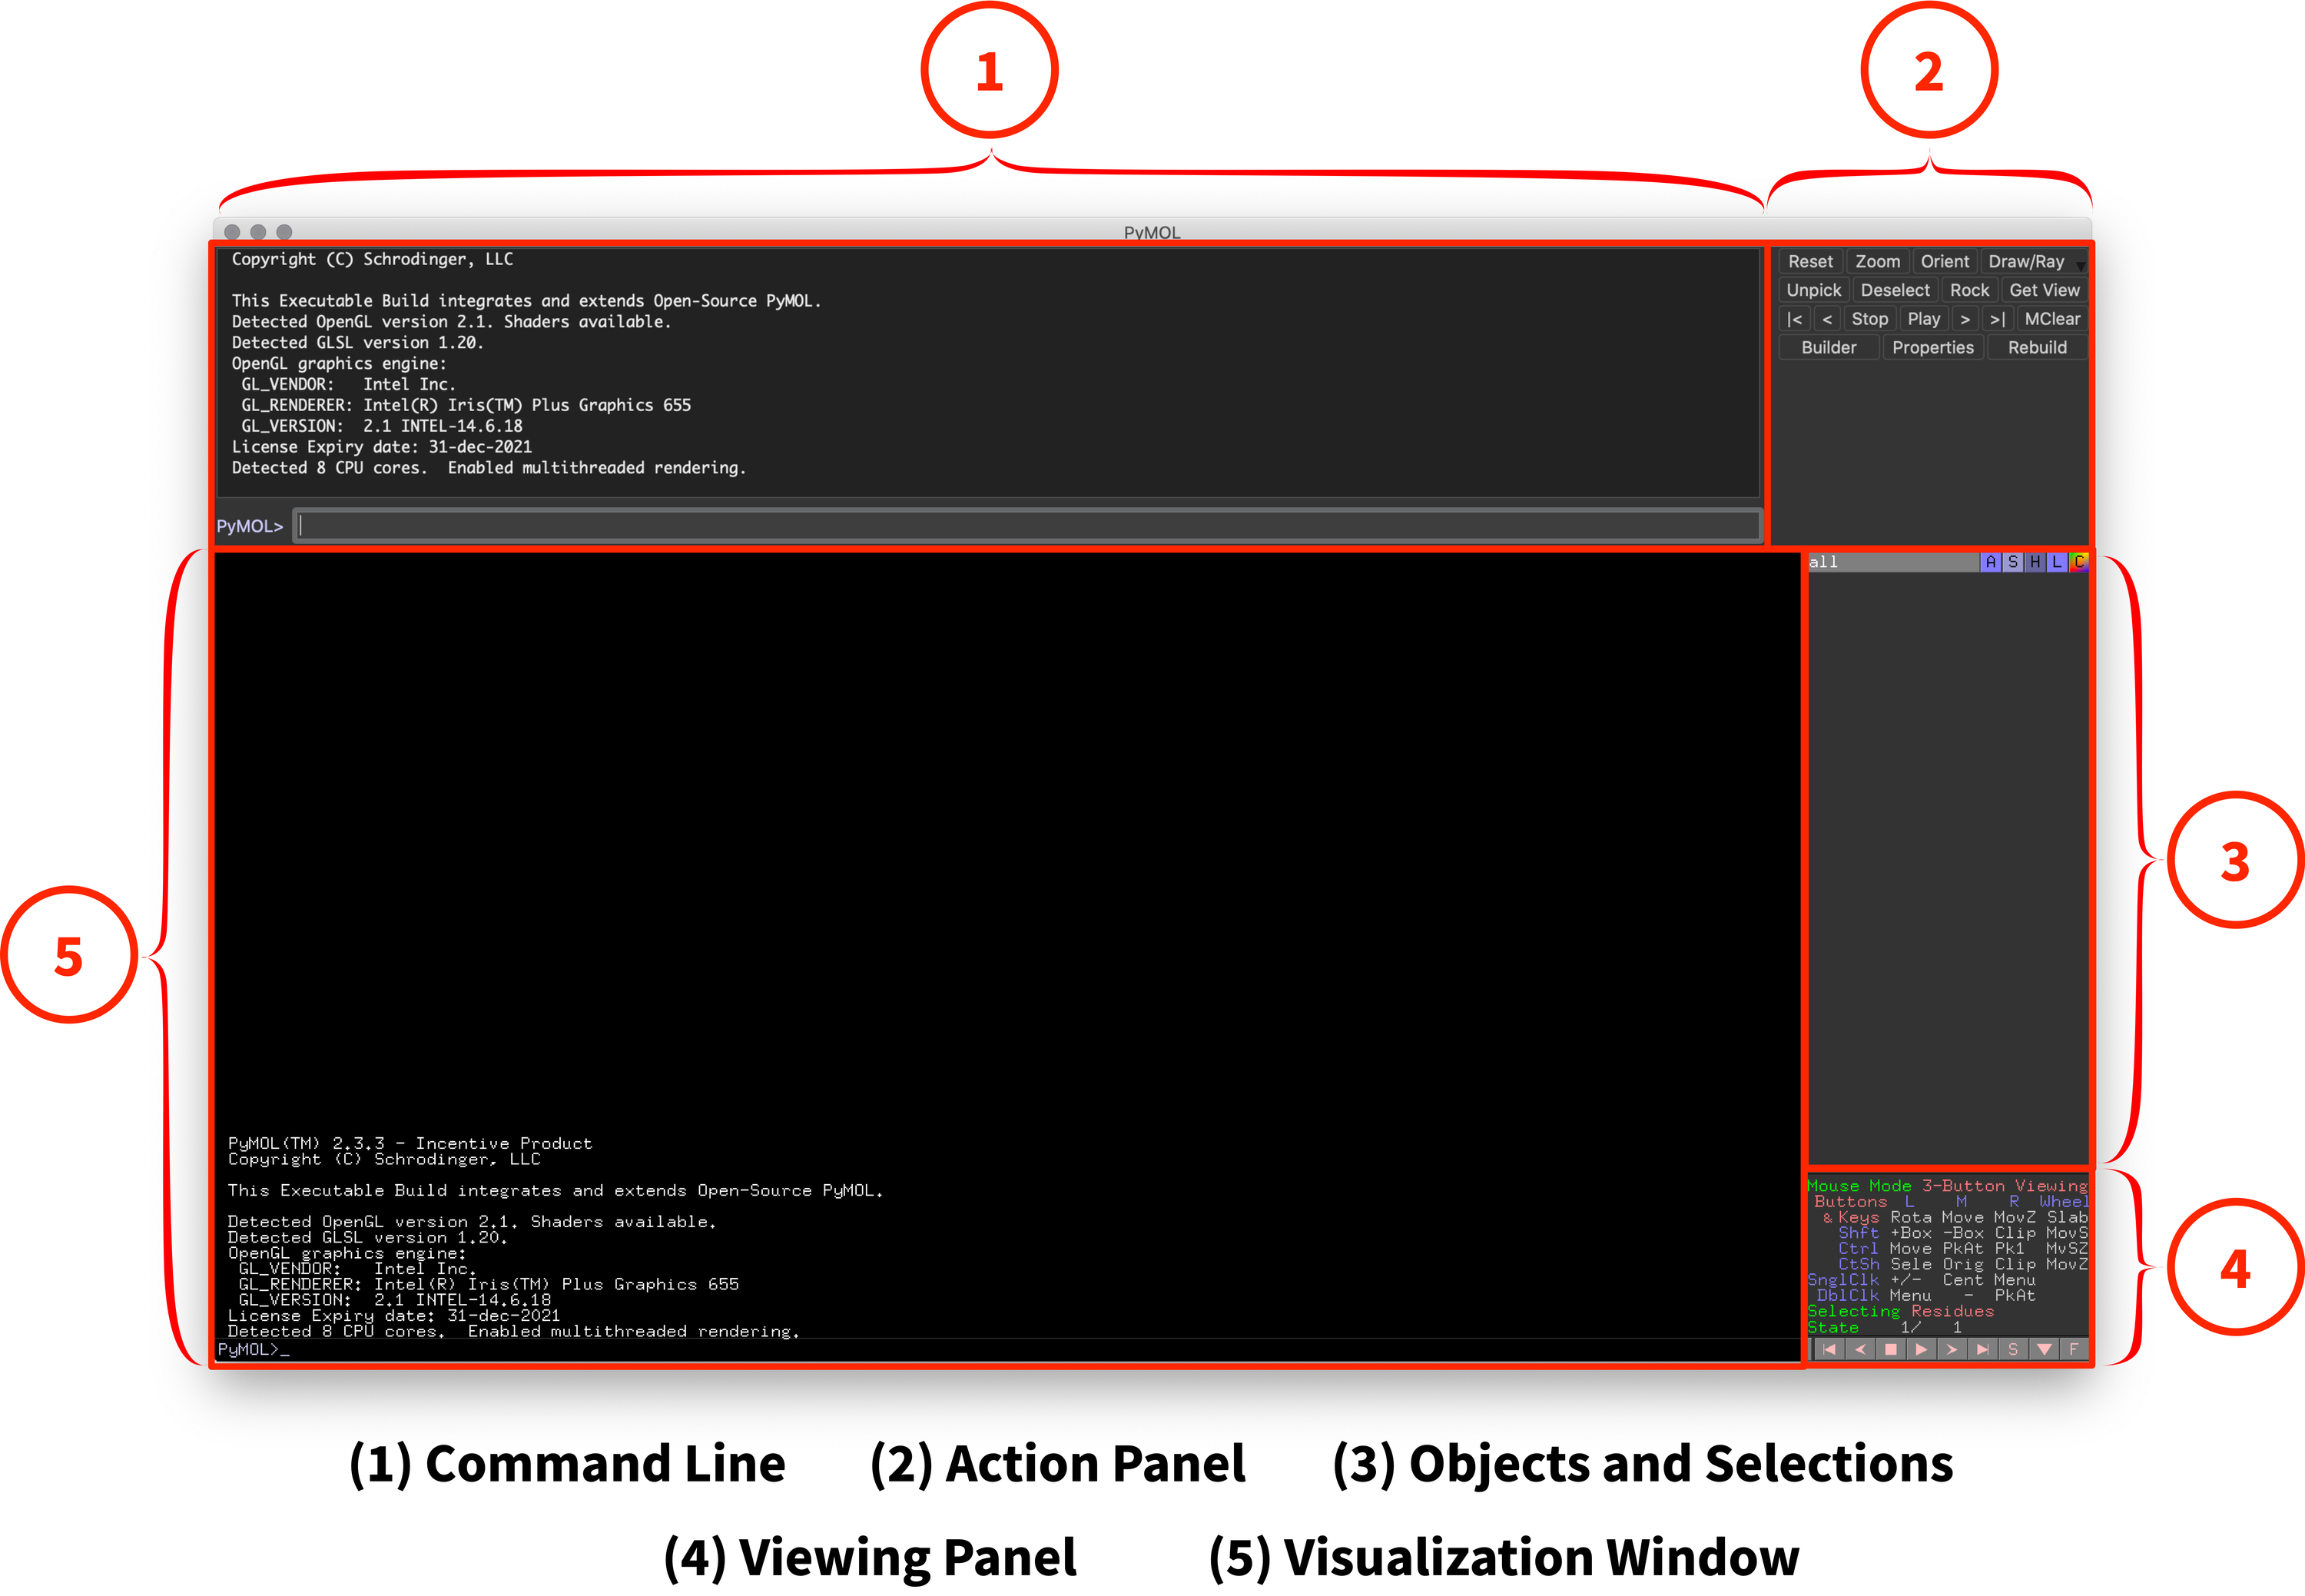The width and height of the screenshot is (2305, 1596).
Task: Click the Unpick button
Action: [1813, 290]
